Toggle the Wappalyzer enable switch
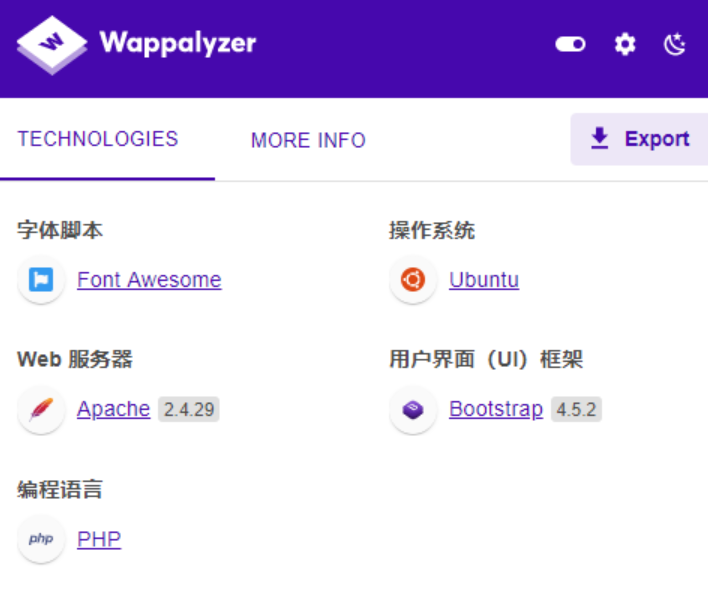This screenshot has width=708, height=601. click(x=570, y=44)
